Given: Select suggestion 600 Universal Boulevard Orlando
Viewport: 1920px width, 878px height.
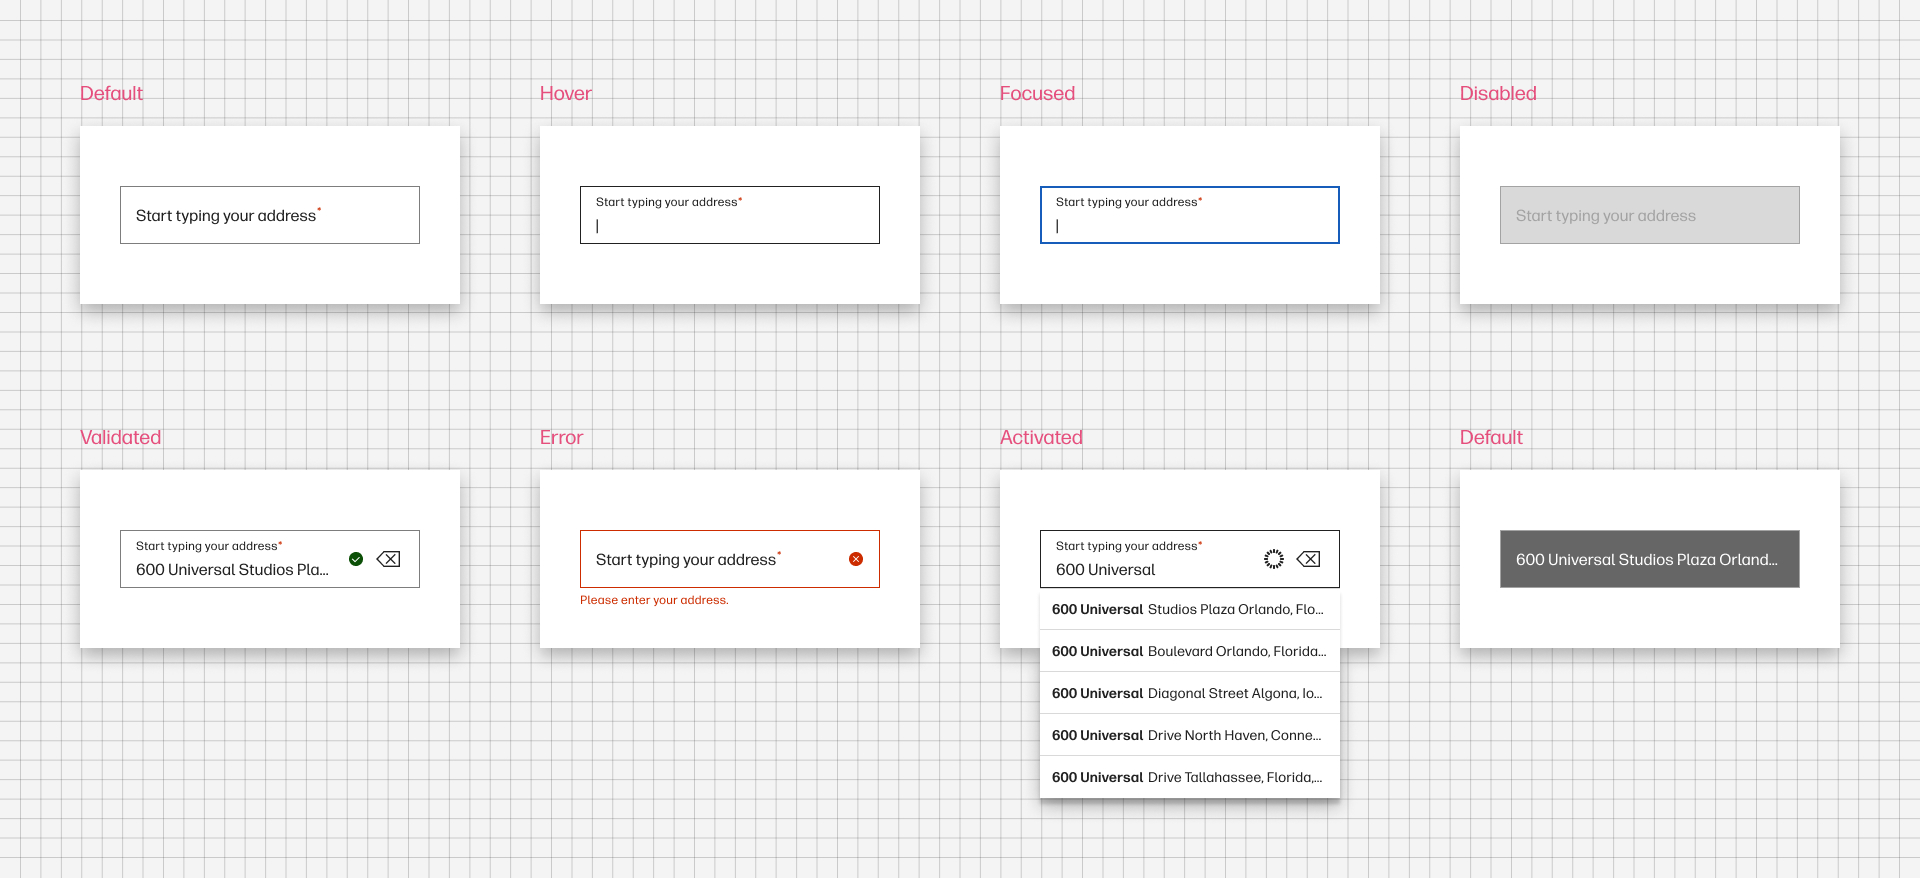Looking at the screenshot, I should coord(1190,651).
